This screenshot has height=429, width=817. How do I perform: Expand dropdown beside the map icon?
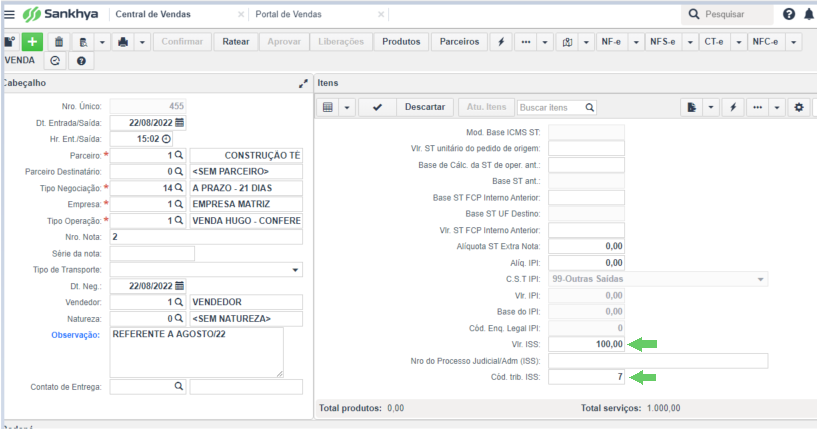(x=586, y=42)
